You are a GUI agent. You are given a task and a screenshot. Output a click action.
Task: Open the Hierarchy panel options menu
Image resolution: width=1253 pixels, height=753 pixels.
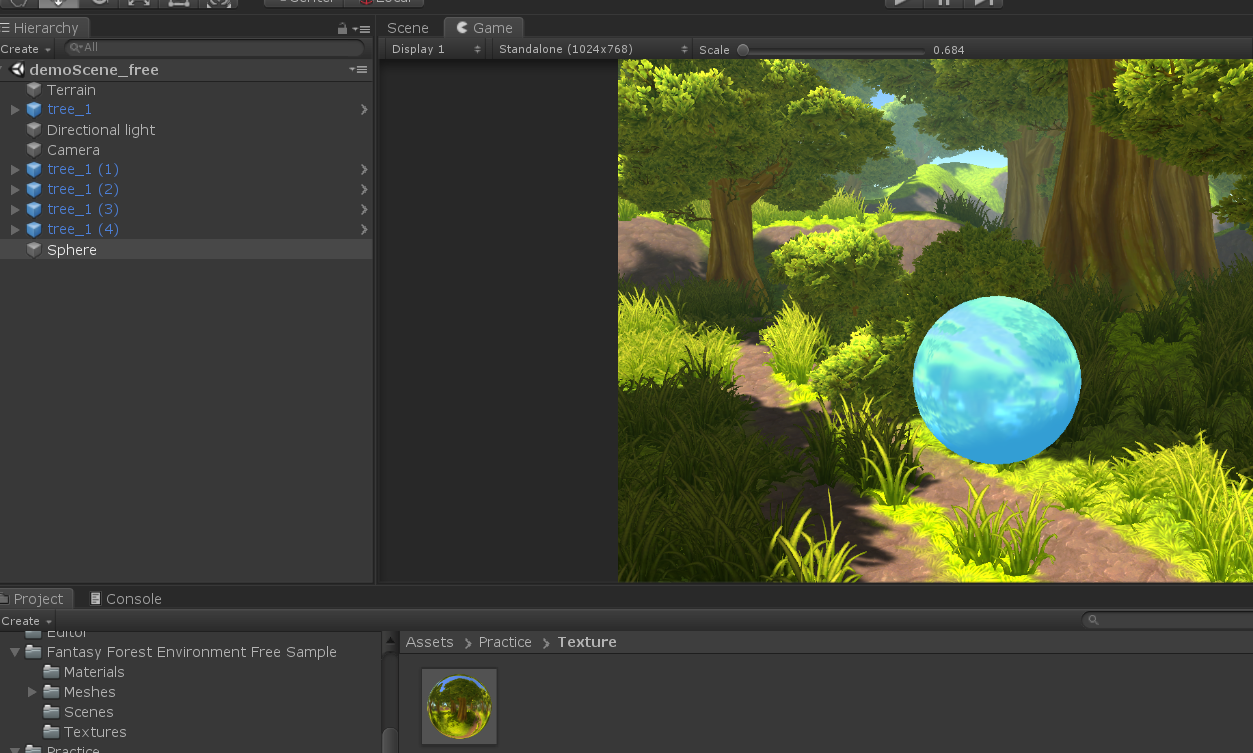pyautogui.click(x=363, y=29)
